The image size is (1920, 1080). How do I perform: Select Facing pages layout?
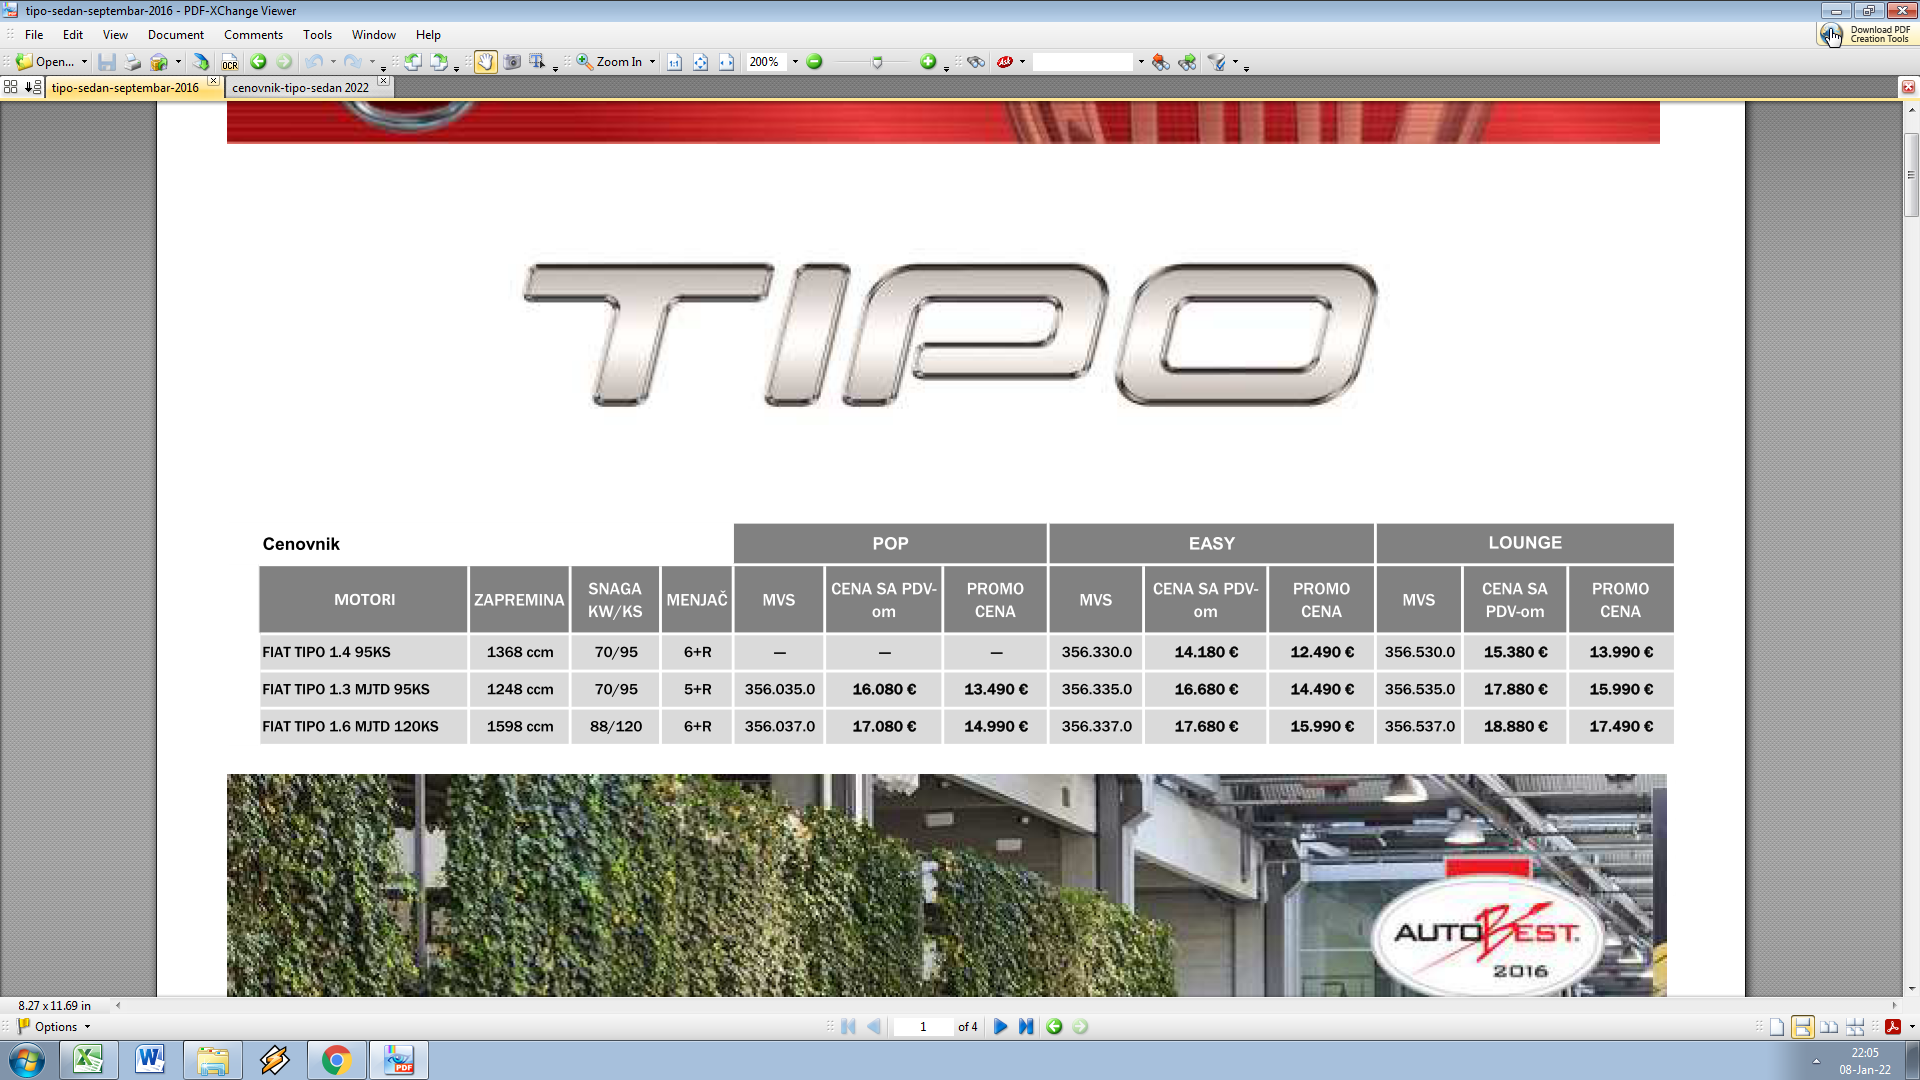[1829, 1027]
